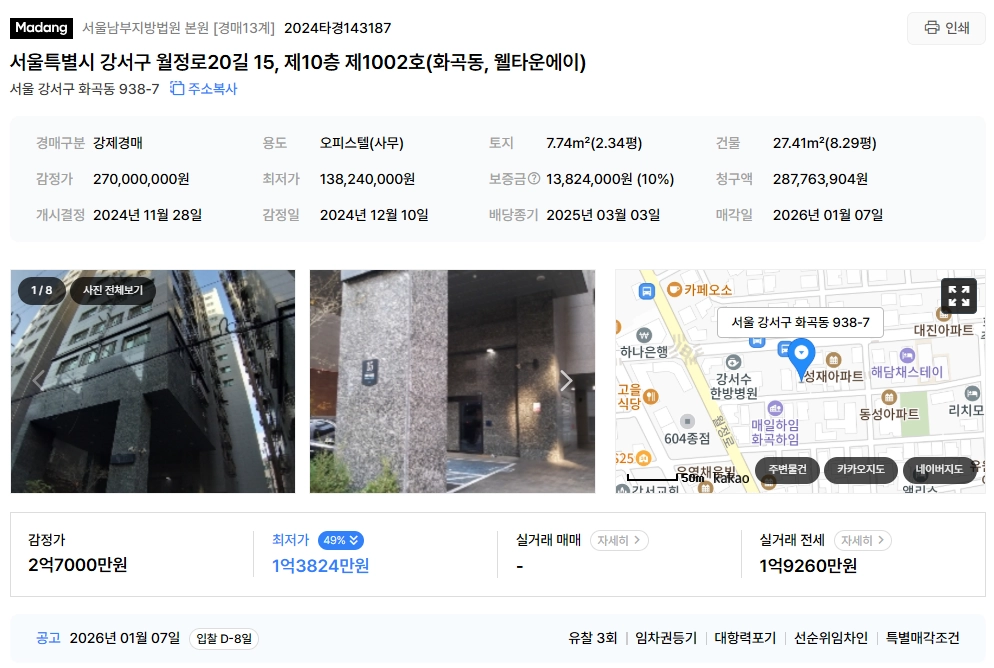Expand the 49% lowest price badge
Screen dimensions: 994x668
coord(340,540)
